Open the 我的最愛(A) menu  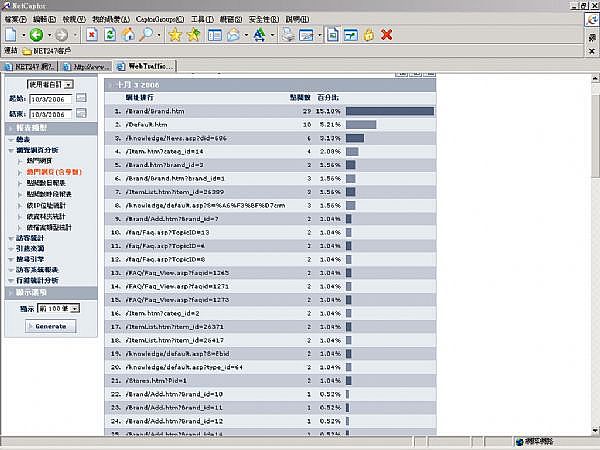coord(111,19)
